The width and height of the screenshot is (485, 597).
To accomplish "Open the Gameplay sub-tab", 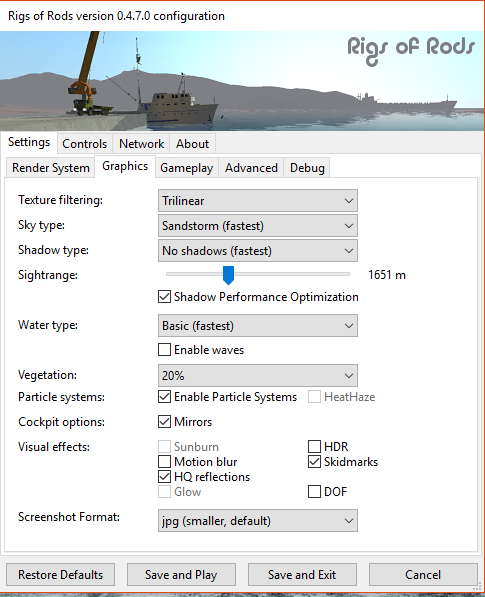I will (x=187, y=168).
